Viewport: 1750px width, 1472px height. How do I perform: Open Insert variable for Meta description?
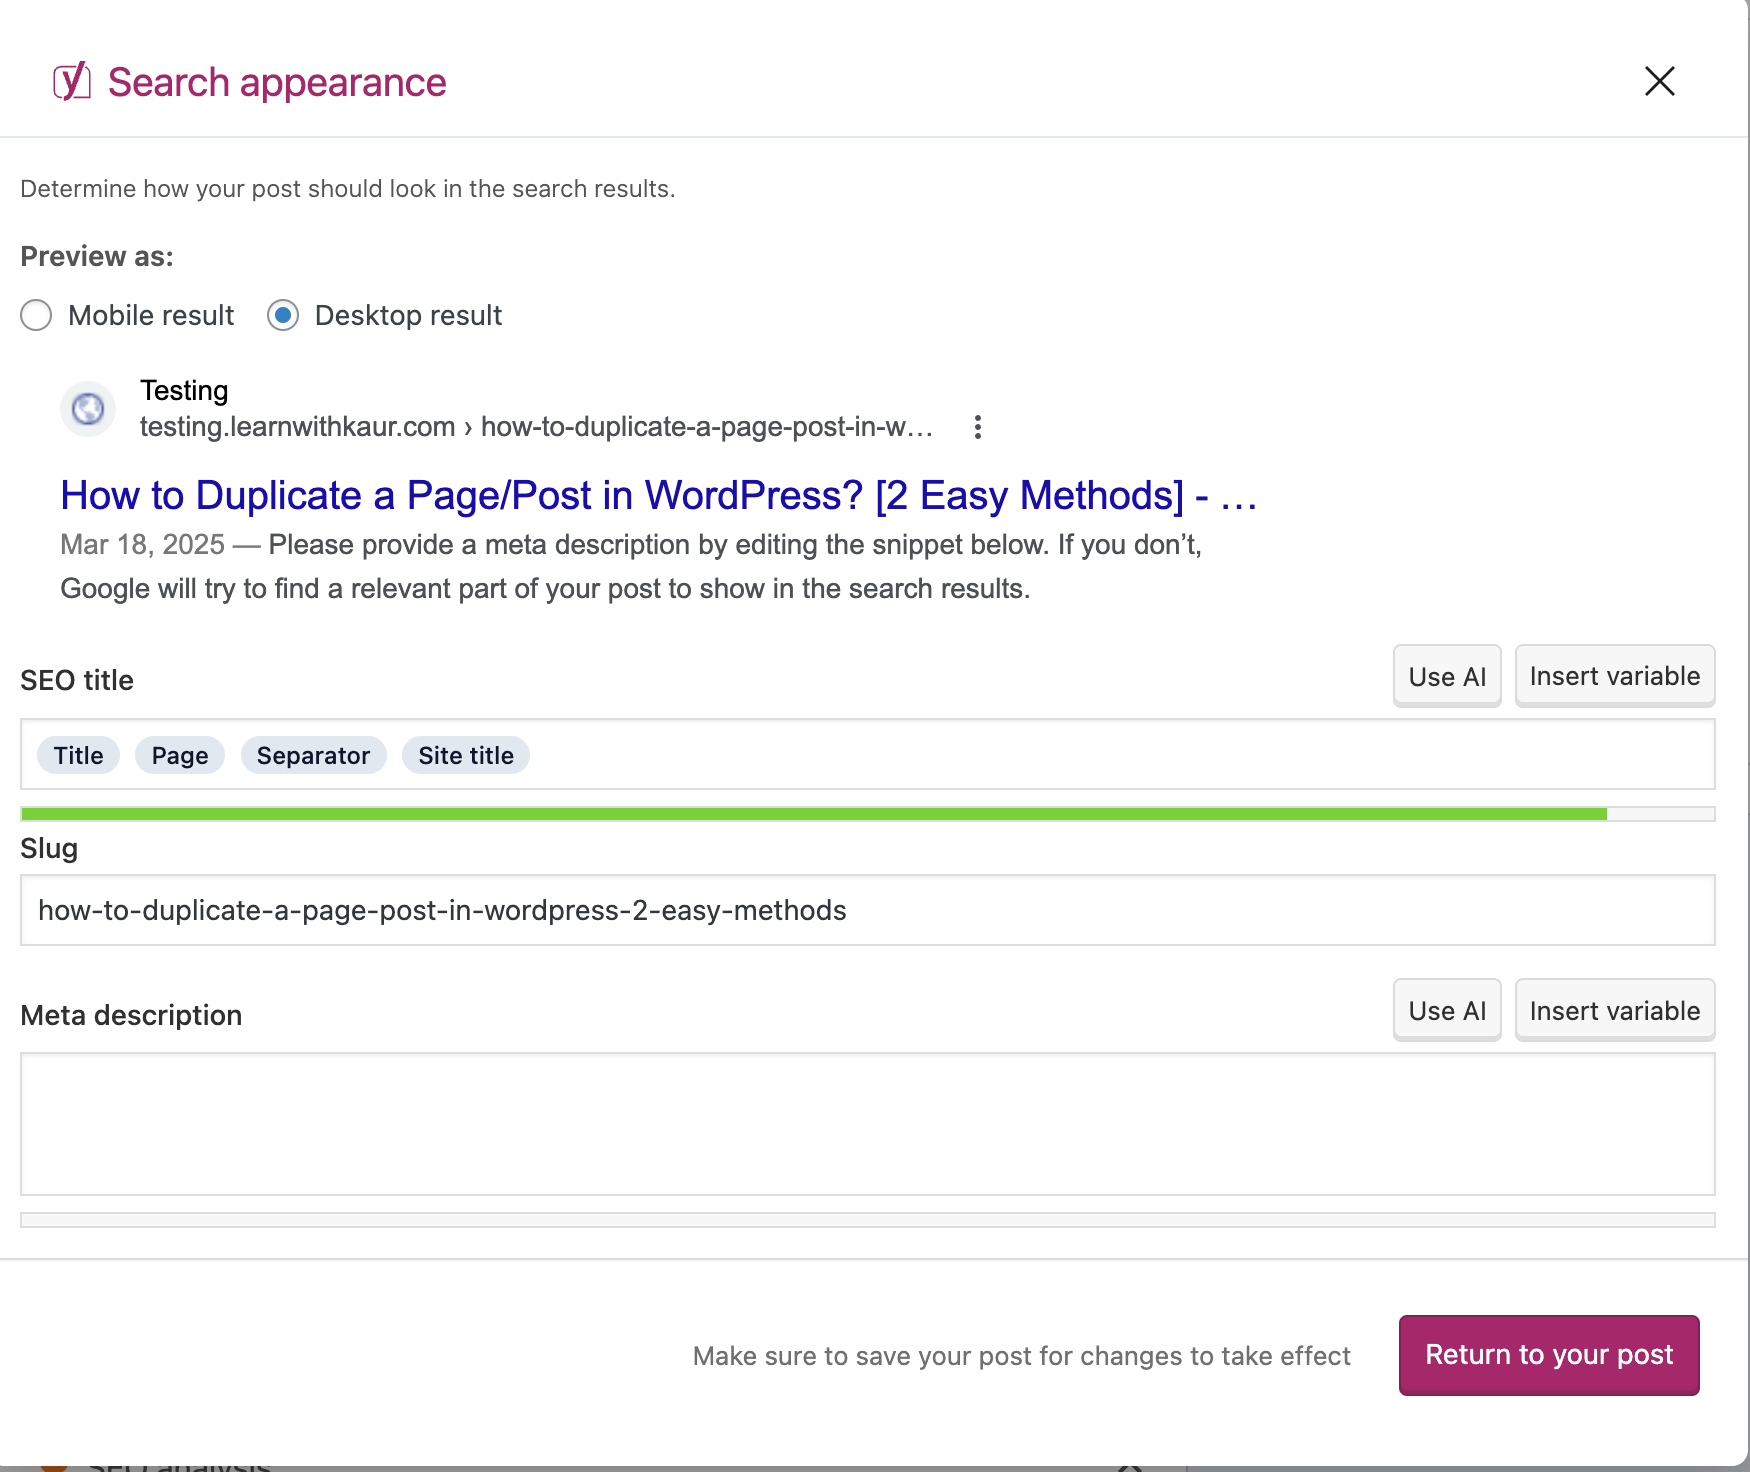[1614, 1010]
